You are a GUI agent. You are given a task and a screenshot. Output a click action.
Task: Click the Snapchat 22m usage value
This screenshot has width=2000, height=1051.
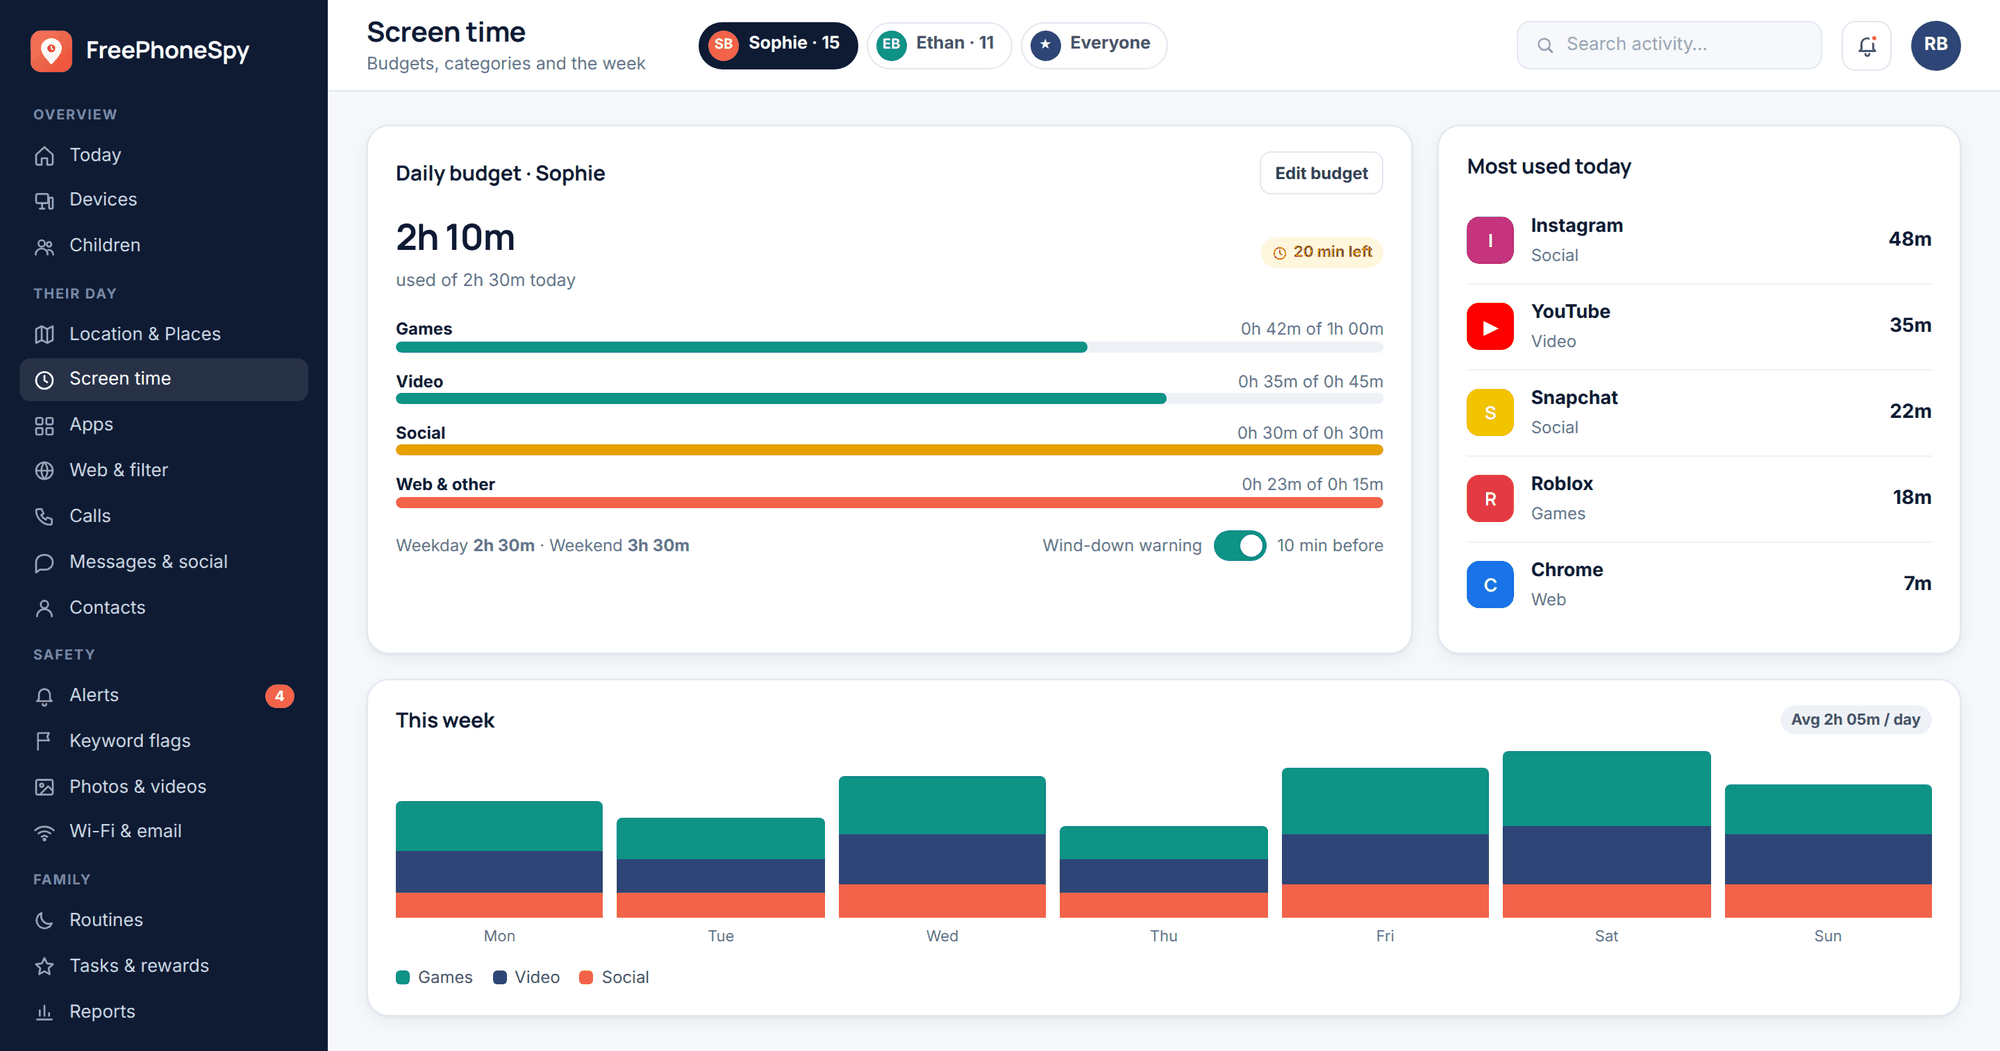click(x=1910, y=412)
